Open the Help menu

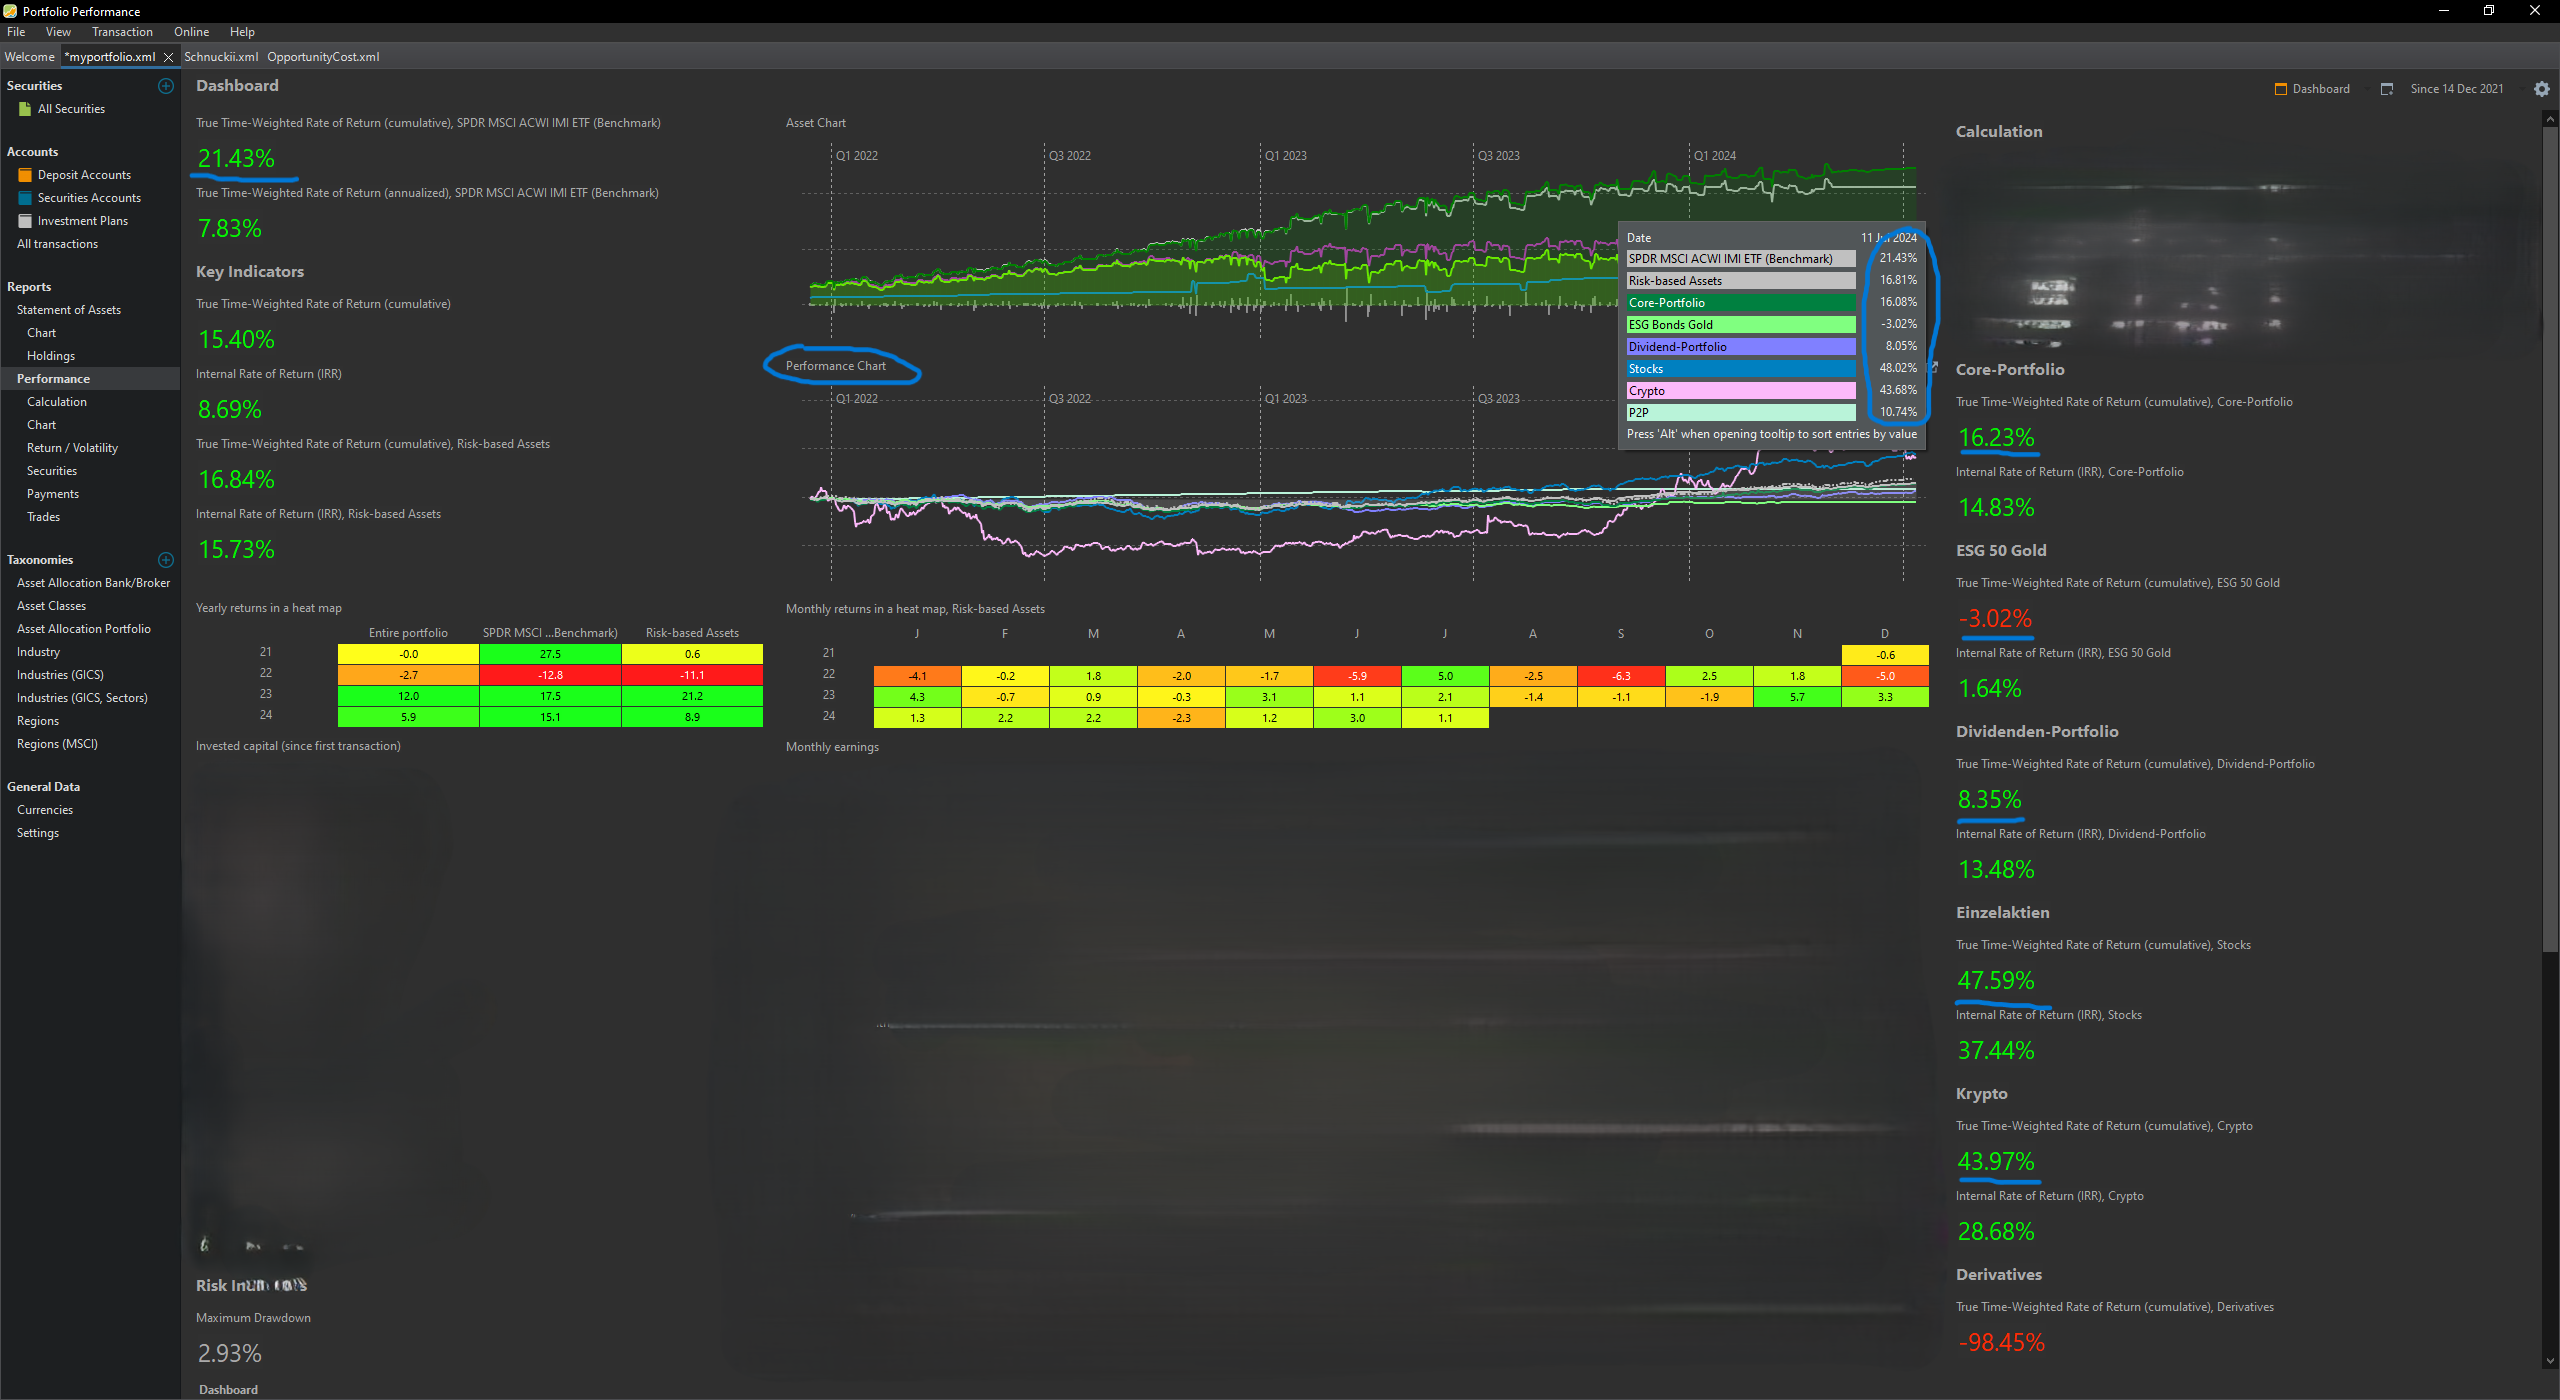click(242, 32)
